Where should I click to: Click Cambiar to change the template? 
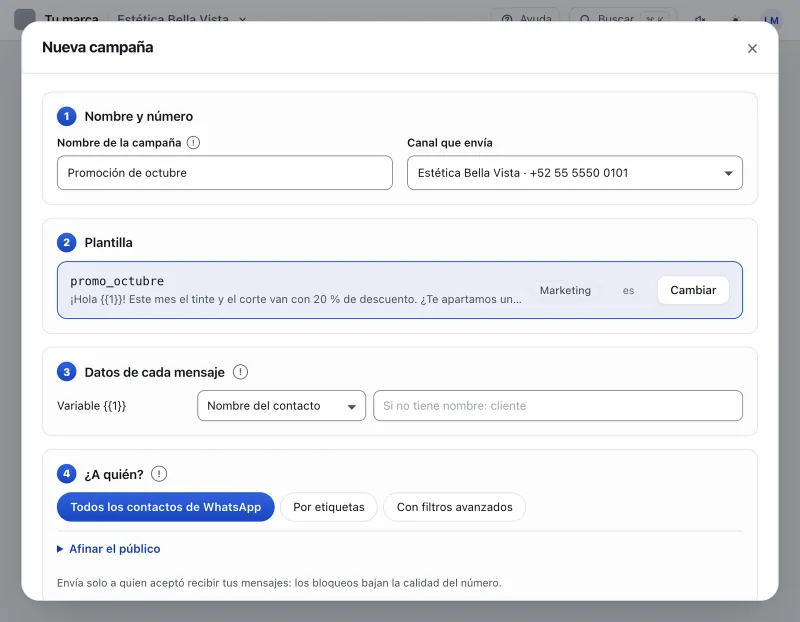click(x=693, y=290)
